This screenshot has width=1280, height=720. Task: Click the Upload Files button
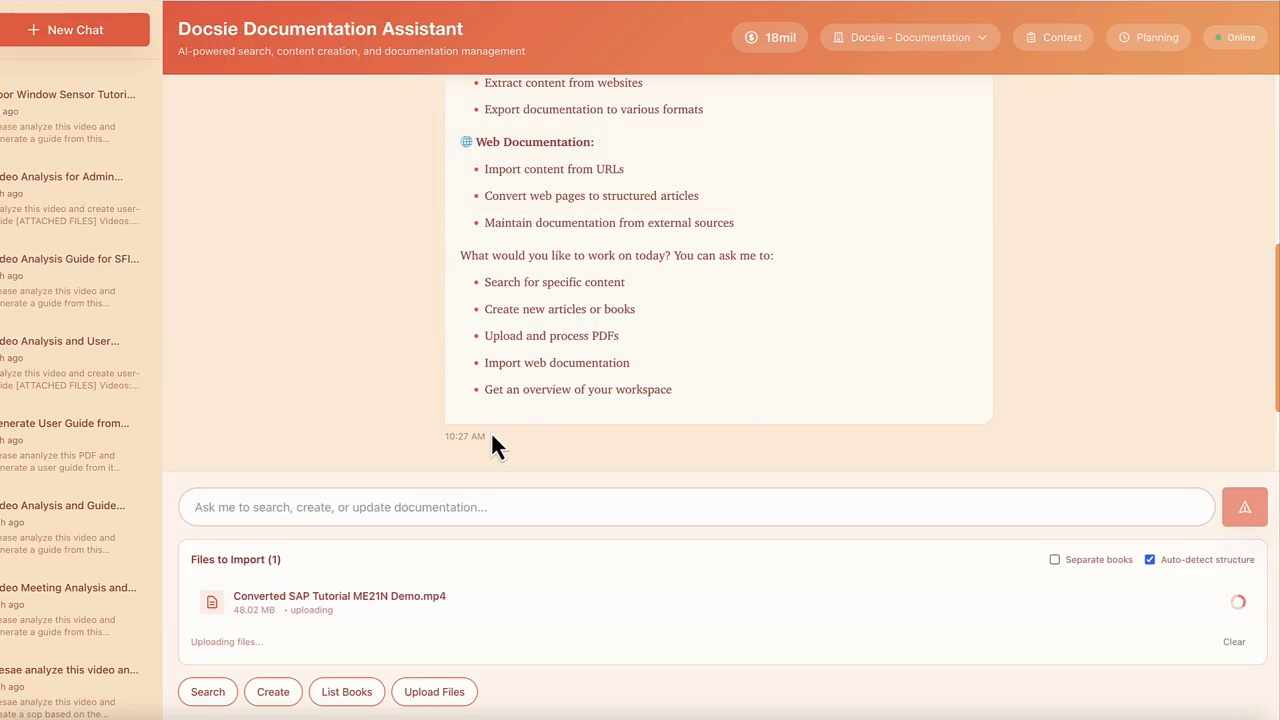(x=434, y=691)
